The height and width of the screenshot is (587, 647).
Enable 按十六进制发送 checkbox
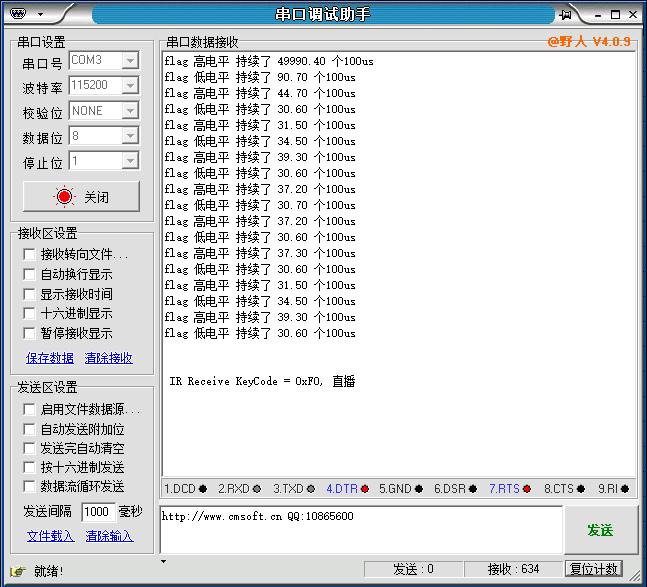29,467
